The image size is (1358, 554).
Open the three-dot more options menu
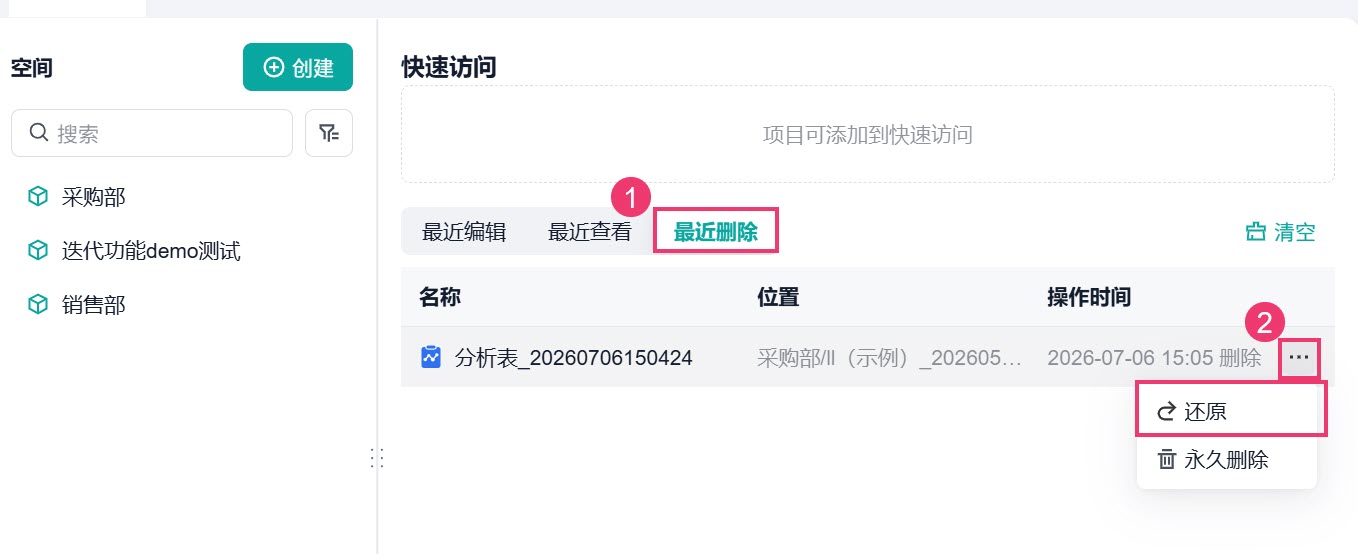coord(1299,357)
